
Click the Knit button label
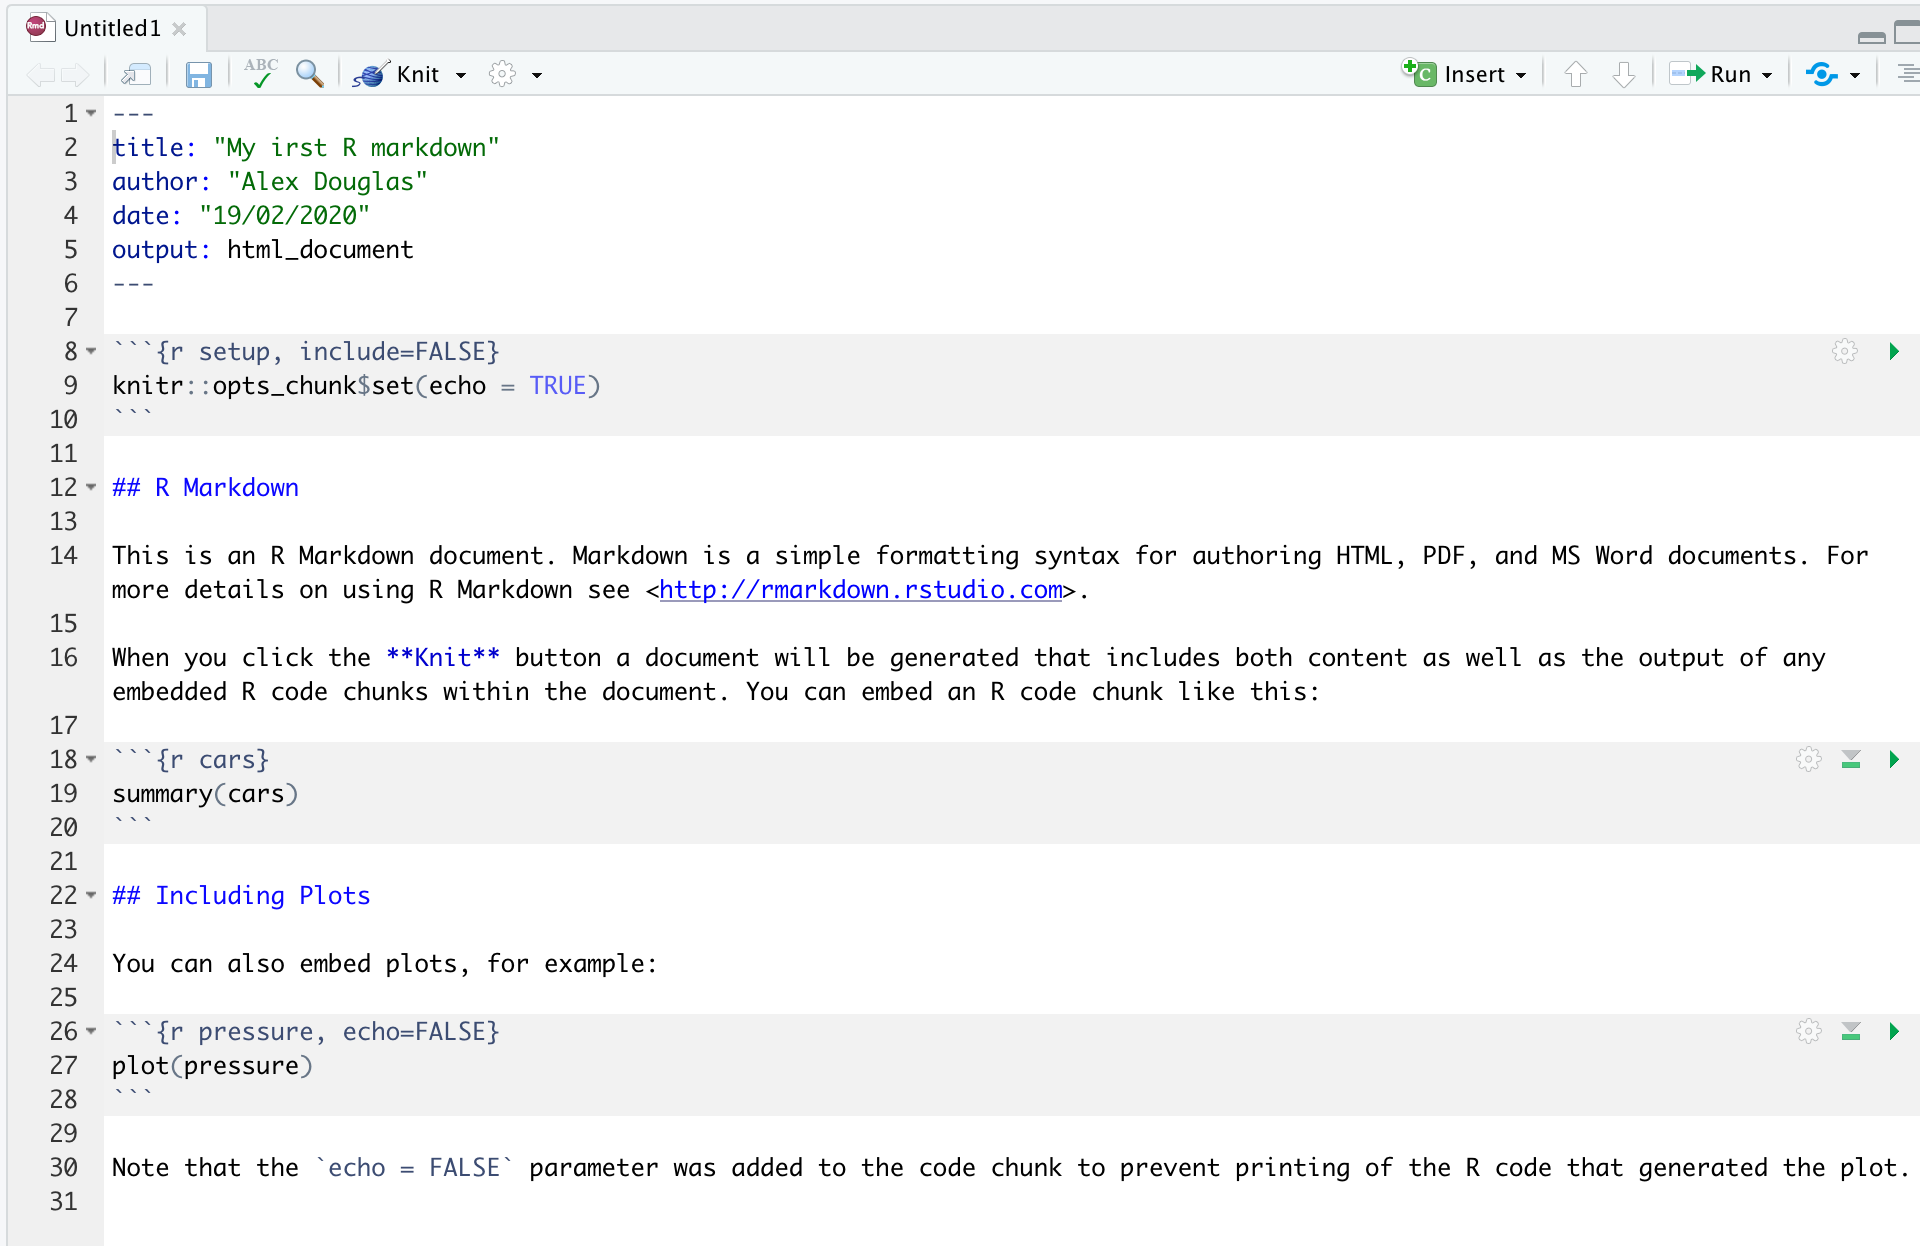click(x=418, y=74)
